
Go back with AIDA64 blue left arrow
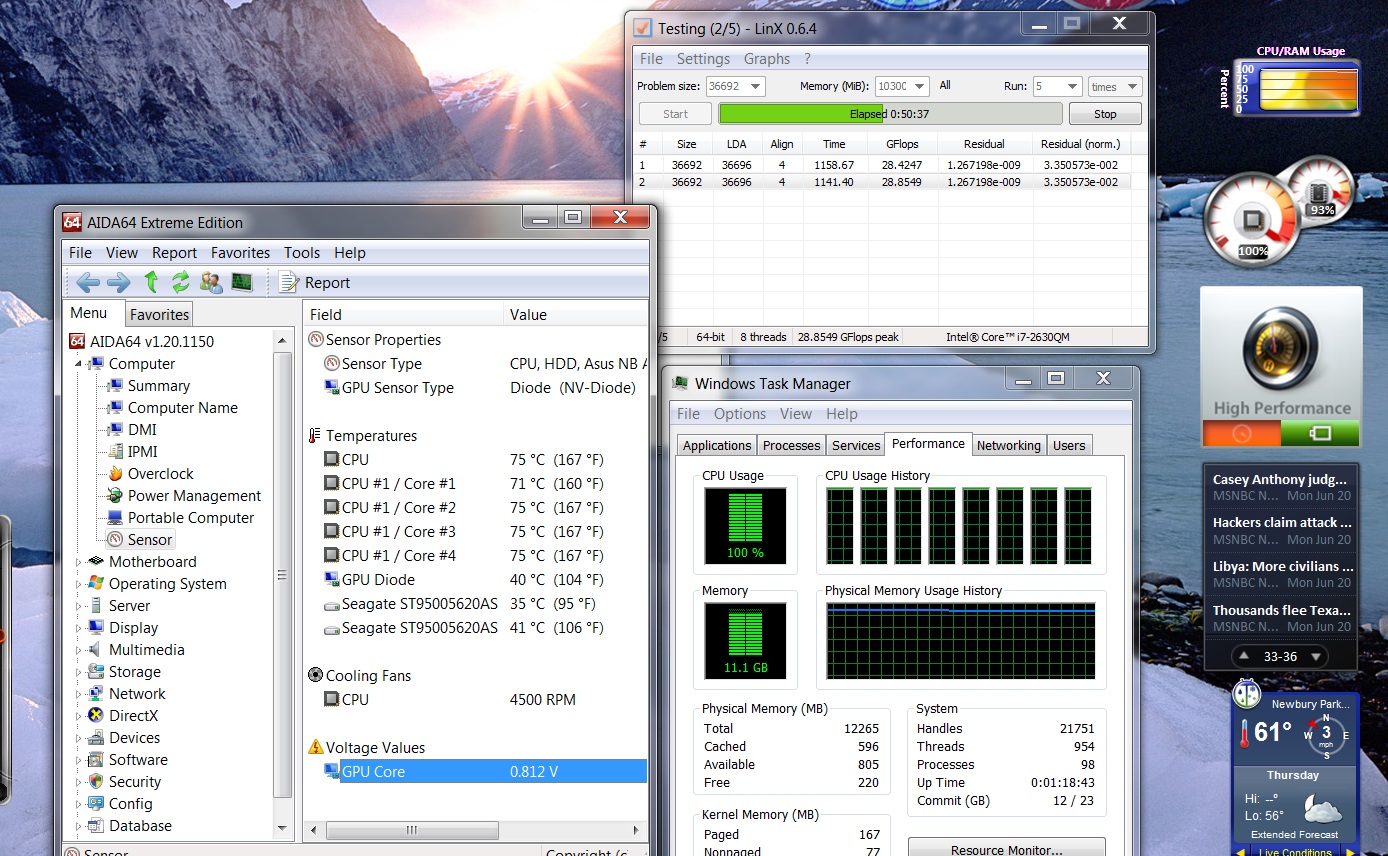88,282
